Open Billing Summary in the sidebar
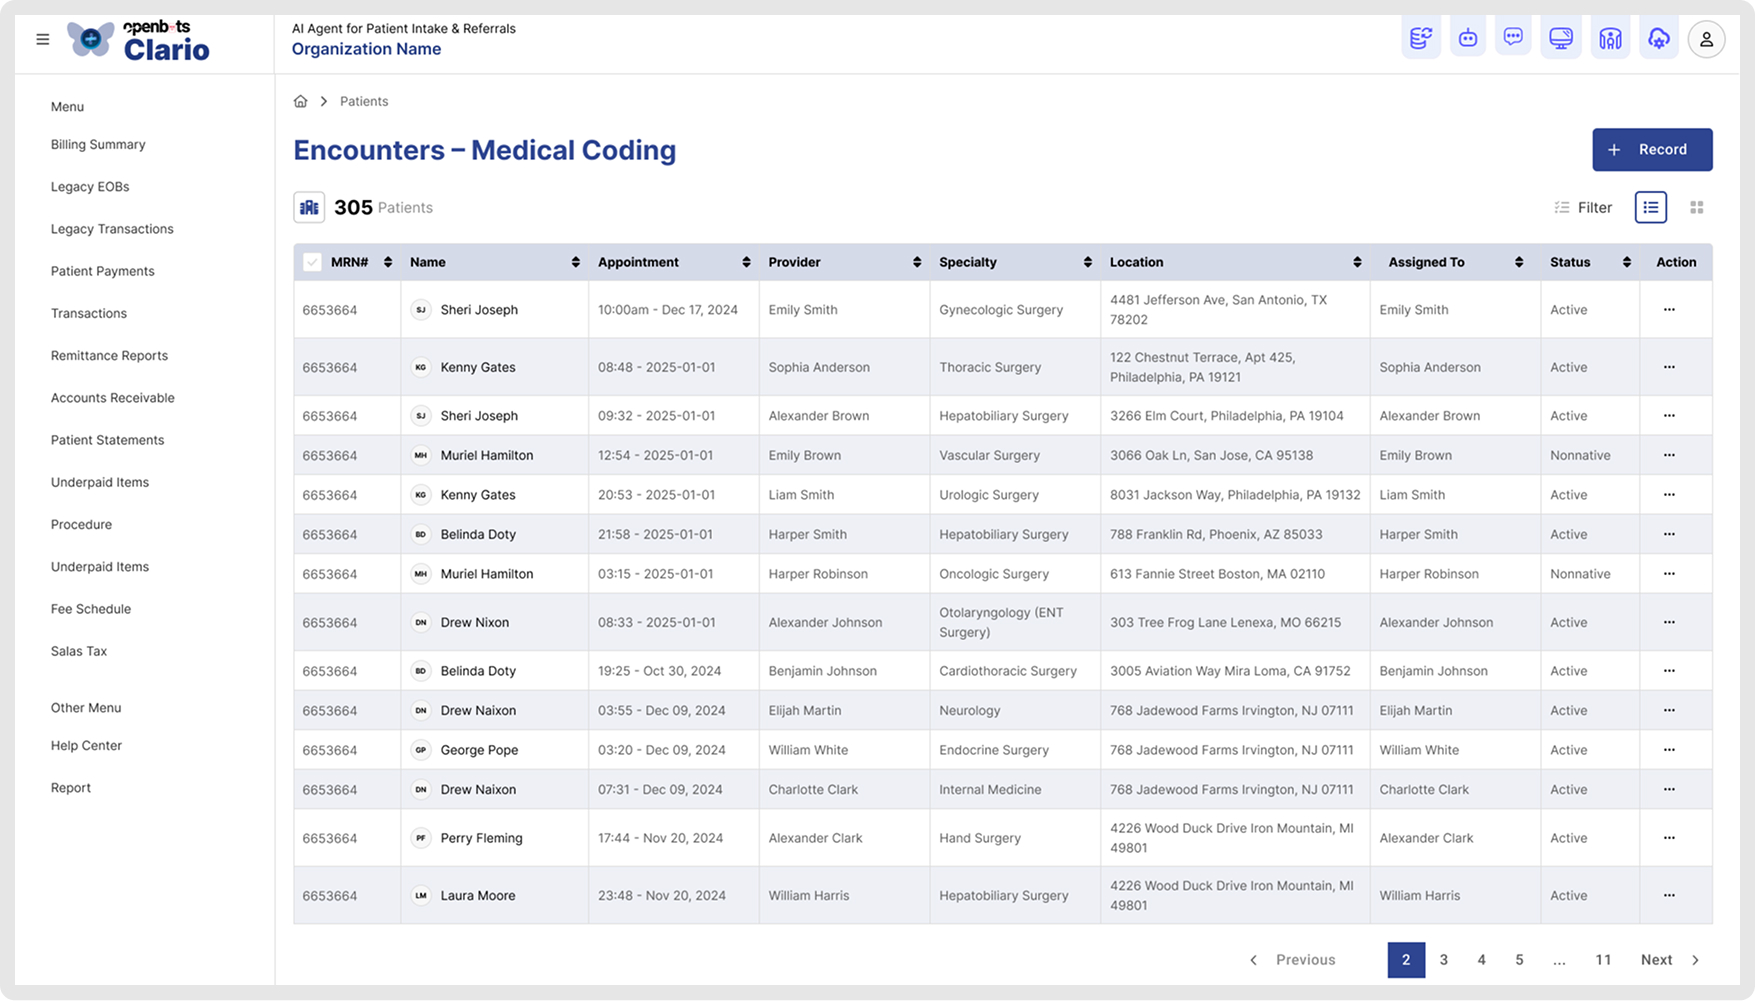The height and width of the screenshot is (1001, 1755). [x=98, y=144]
